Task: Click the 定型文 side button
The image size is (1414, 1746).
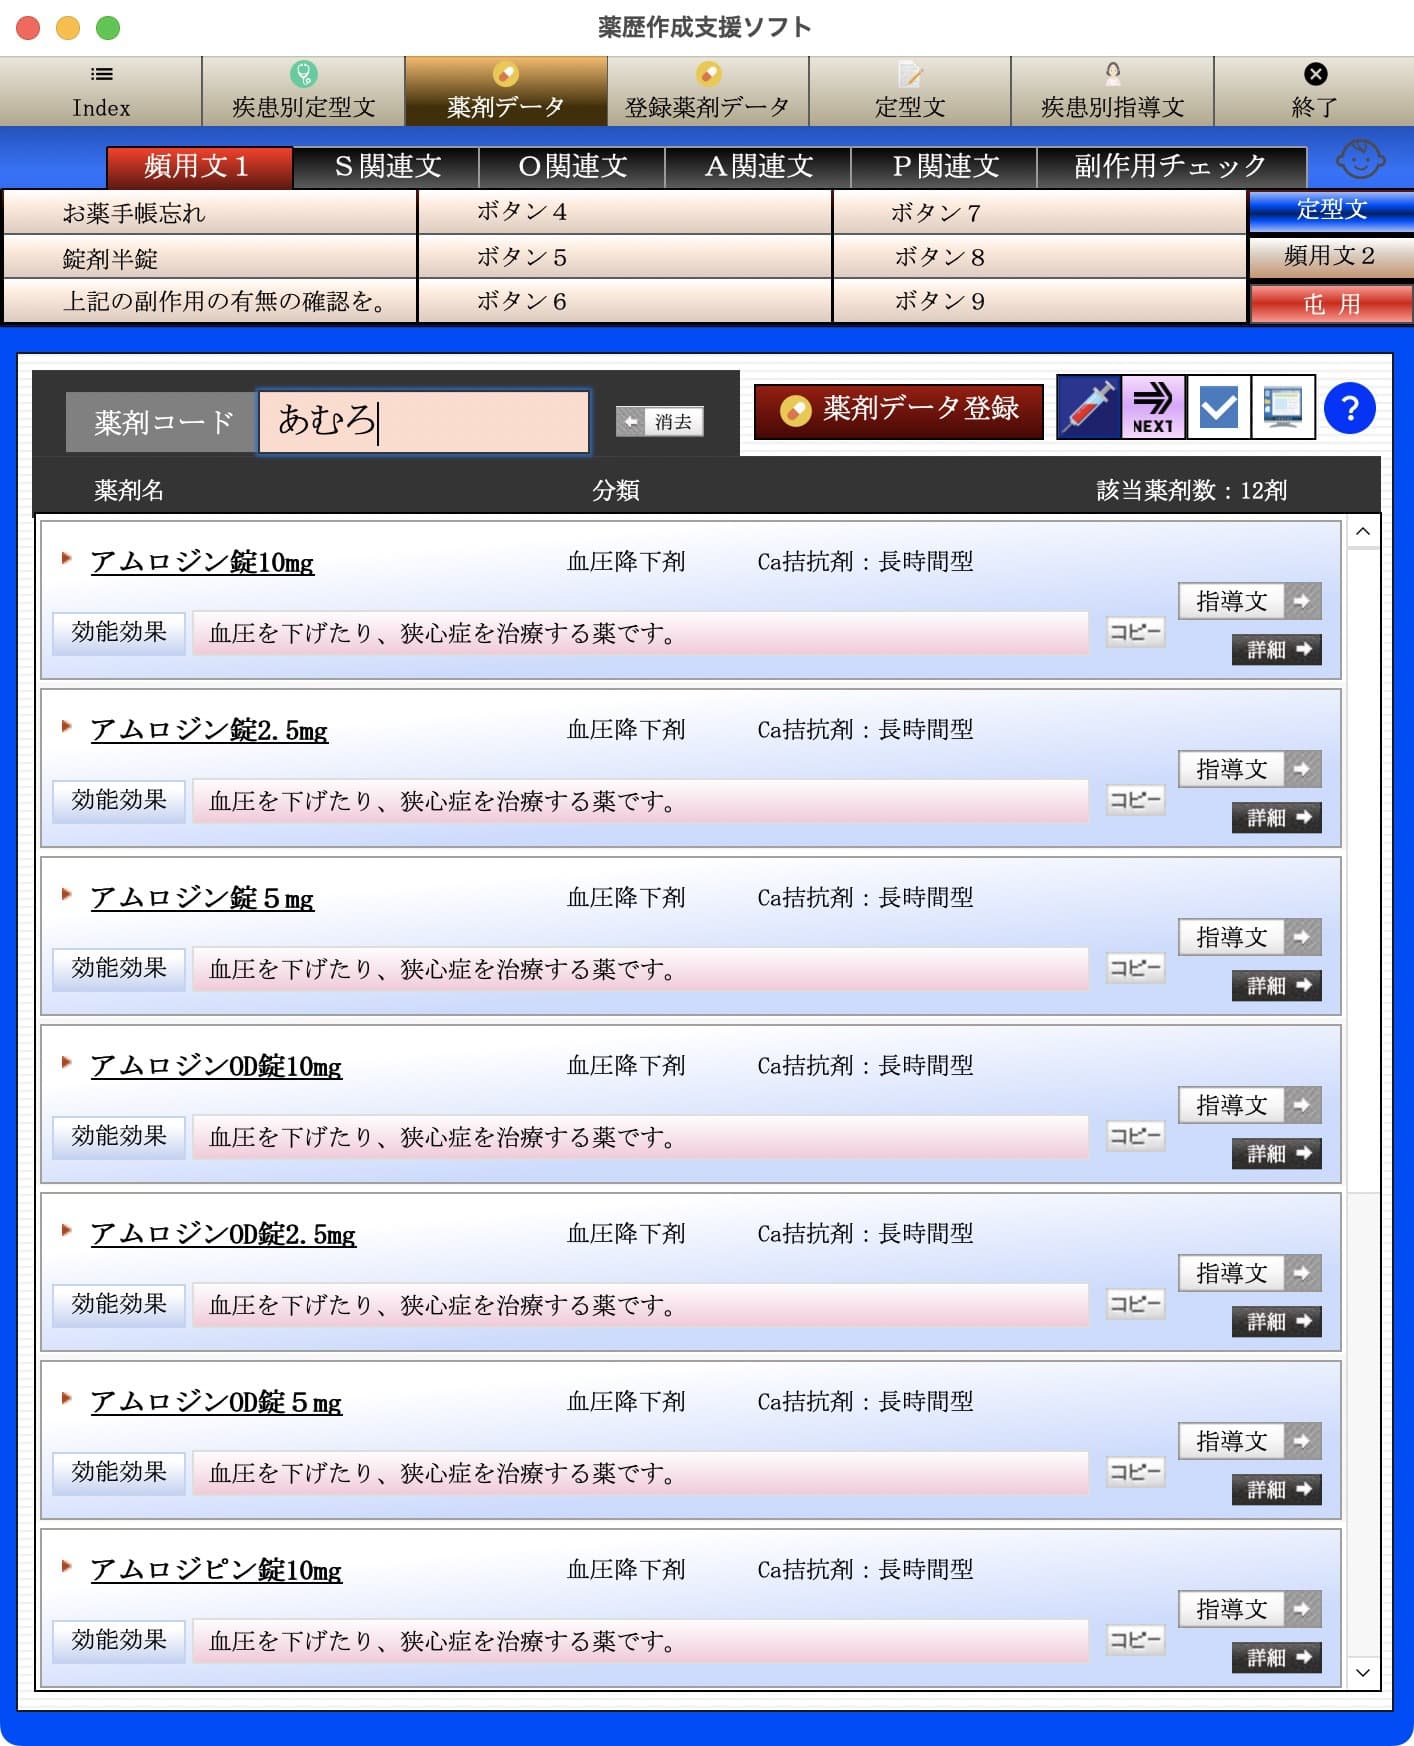Action: click(x=1331, y=211)
